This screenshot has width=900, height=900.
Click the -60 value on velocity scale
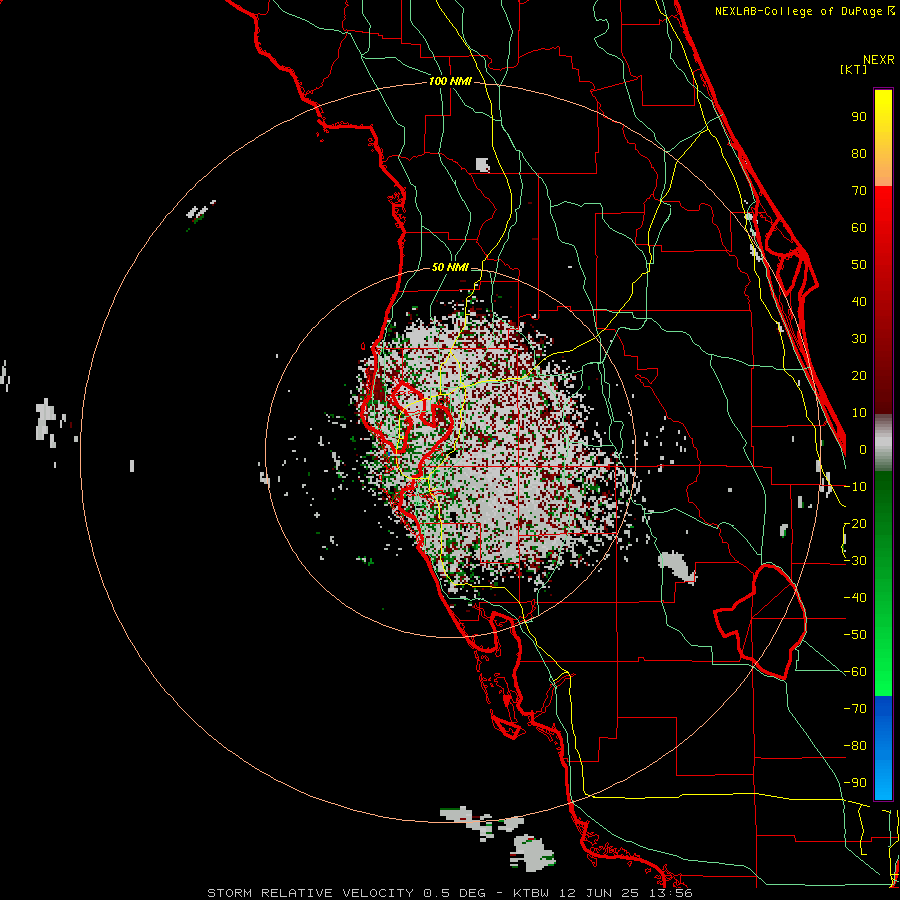[855, 672]
